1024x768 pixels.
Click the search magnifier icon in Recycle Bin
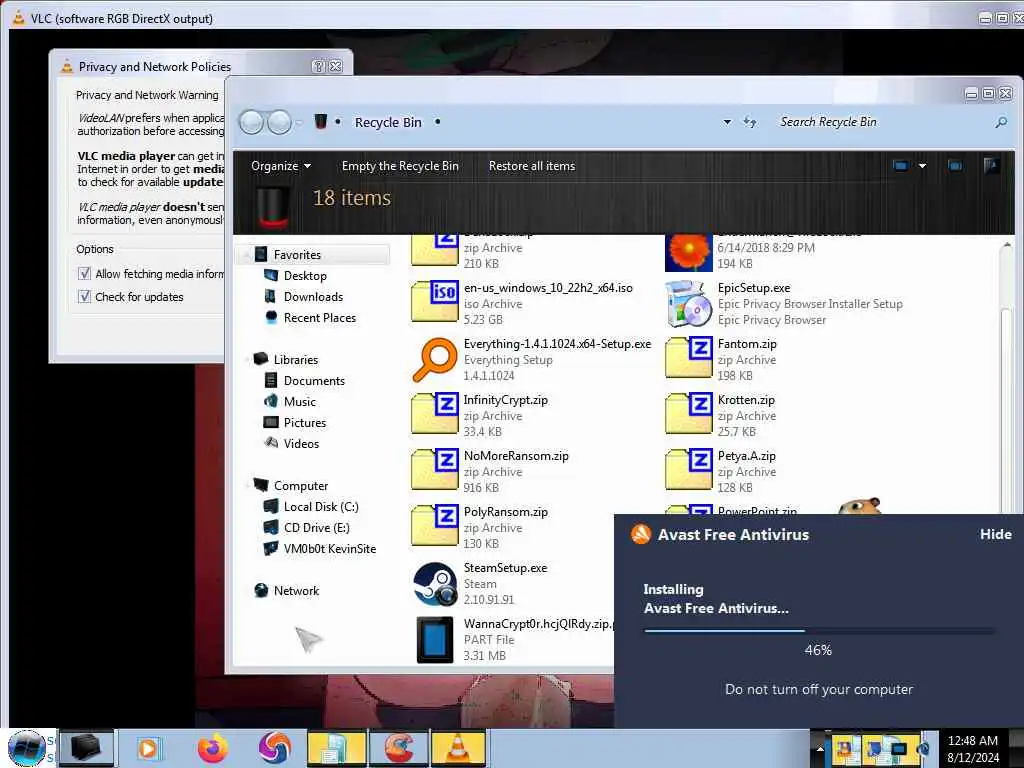pos(1000,122)
